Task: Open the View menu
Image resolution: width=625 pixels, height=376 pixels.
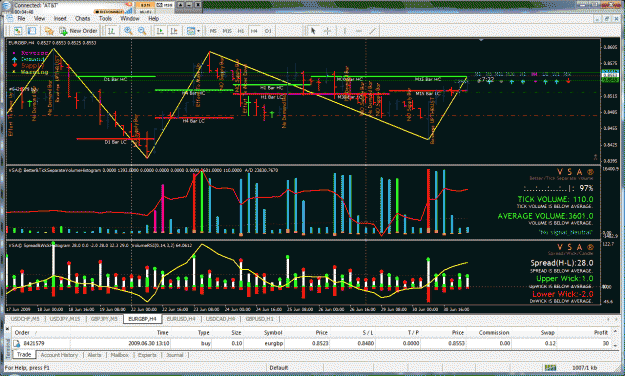Action: 39,18
